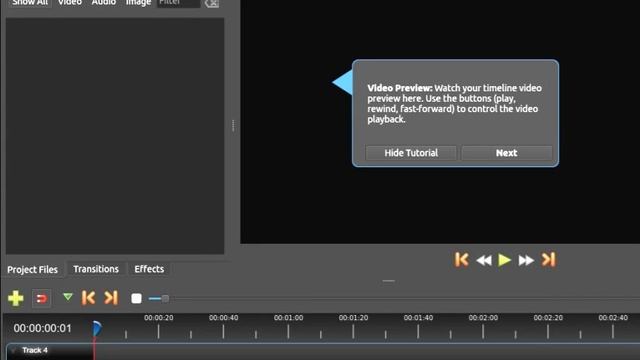Fast-forward the video preview

click(x=526, y=260)
